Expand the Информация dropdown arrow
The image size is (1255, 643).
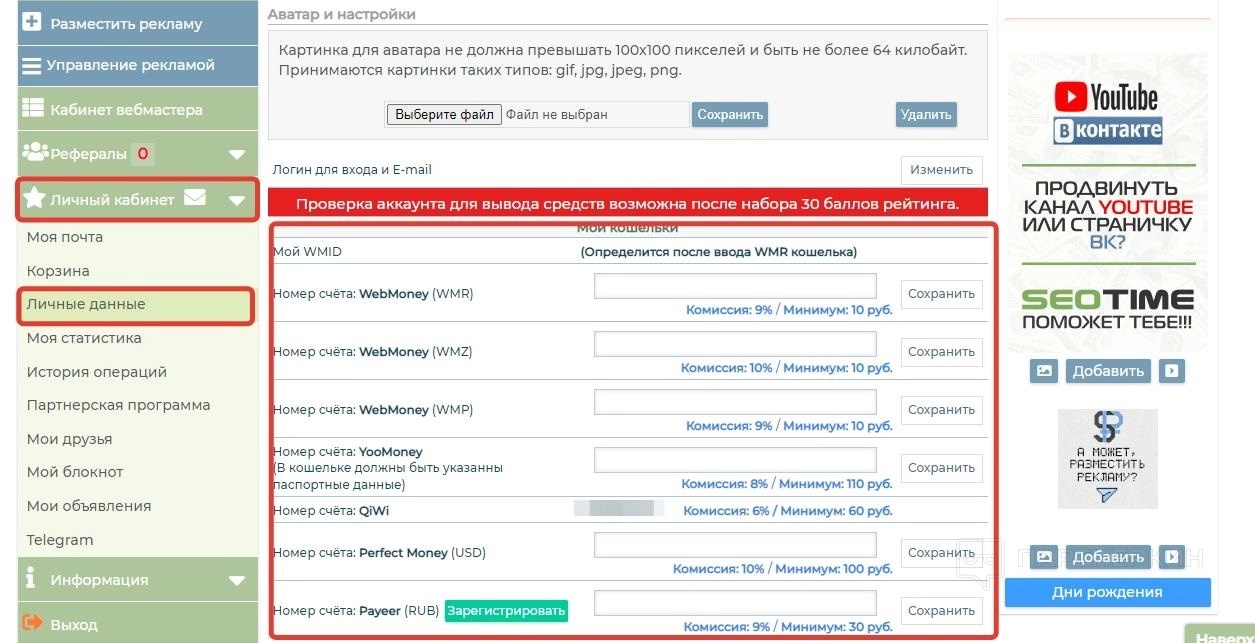click(237, 580)
